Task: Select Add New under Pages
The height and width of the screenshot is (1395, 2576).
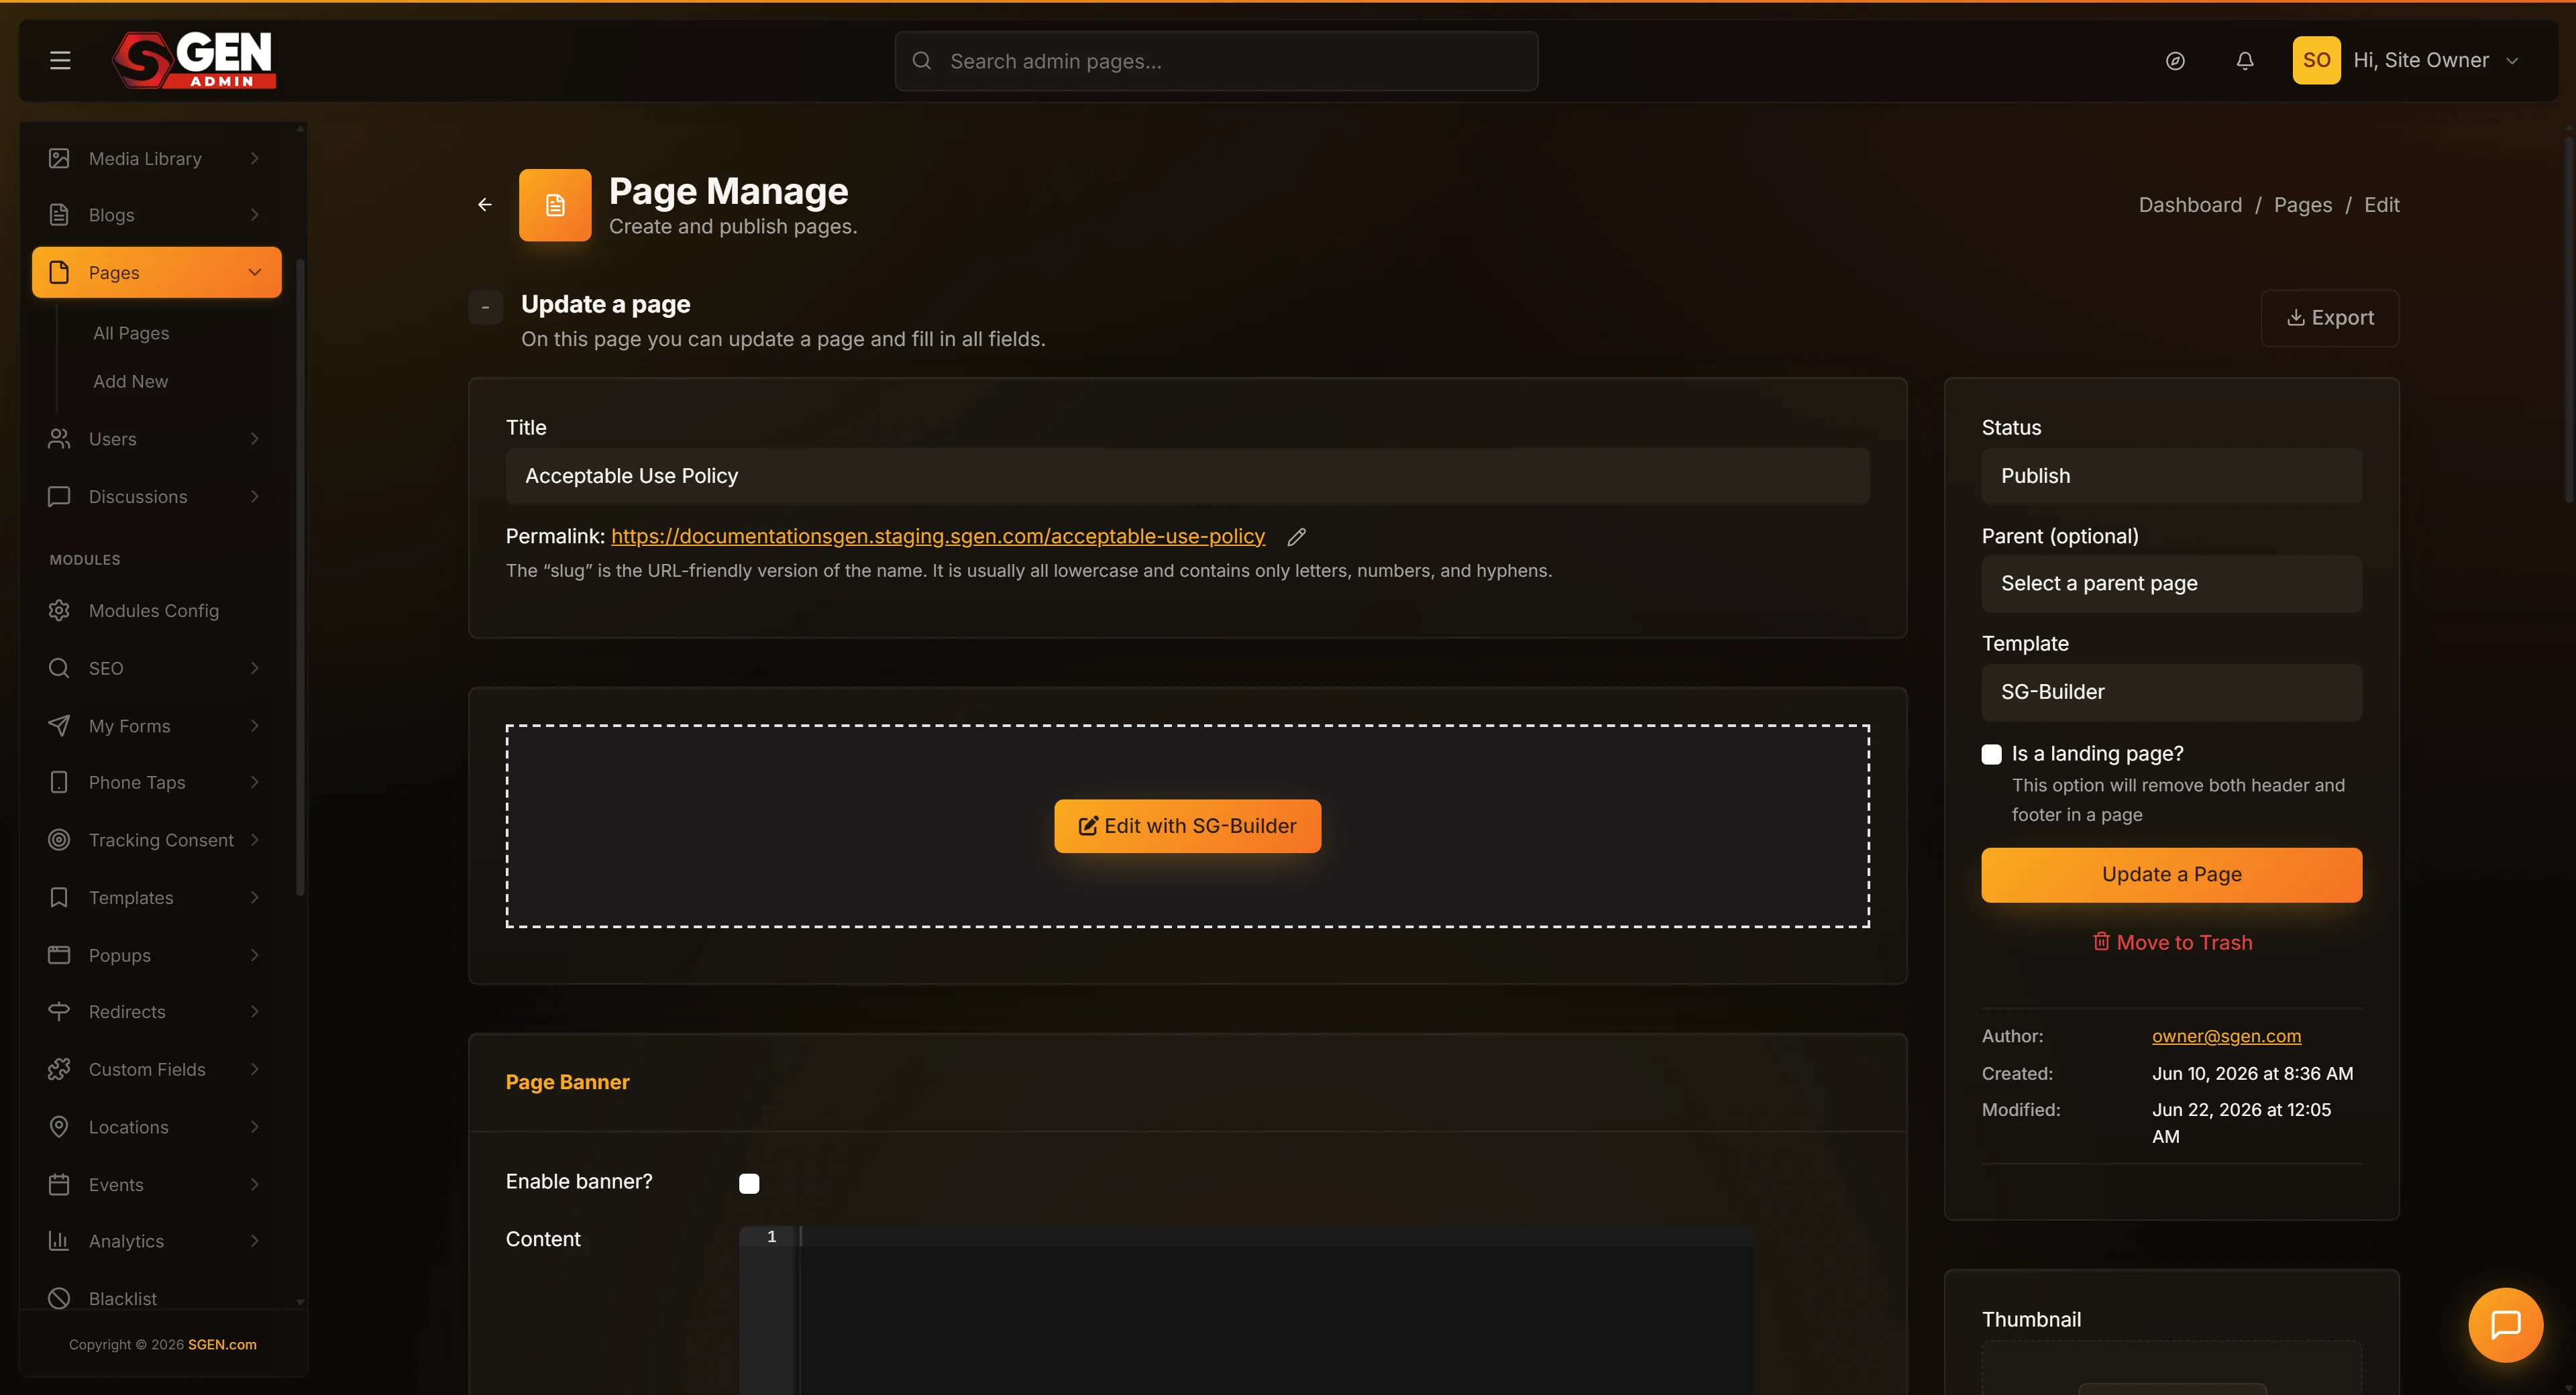Action: pyautogui.click(x=130, y=381)
